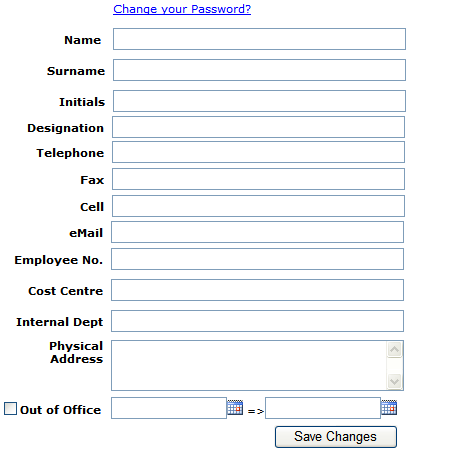468x449 pixels.
Task: Click into the Initials field
Action: 259,101
